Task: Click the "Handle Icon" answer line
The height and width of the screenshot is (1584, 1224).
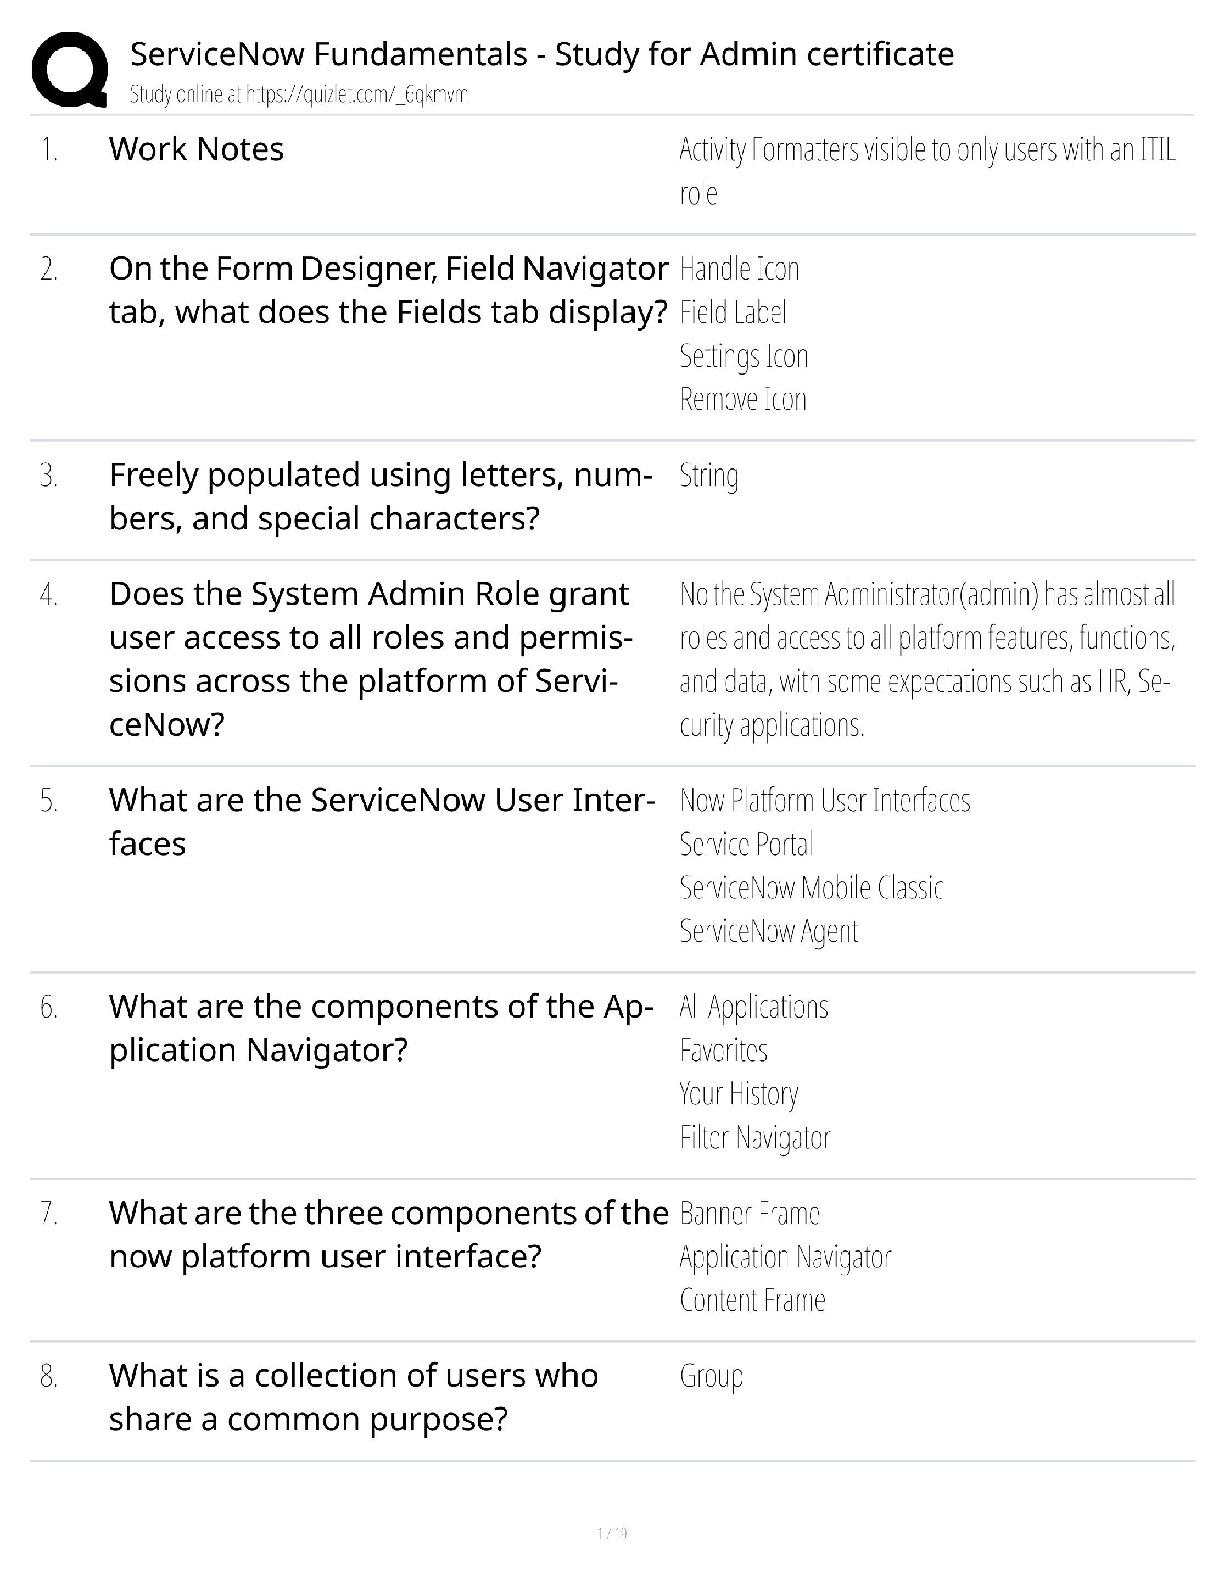Action: (739, 269)
